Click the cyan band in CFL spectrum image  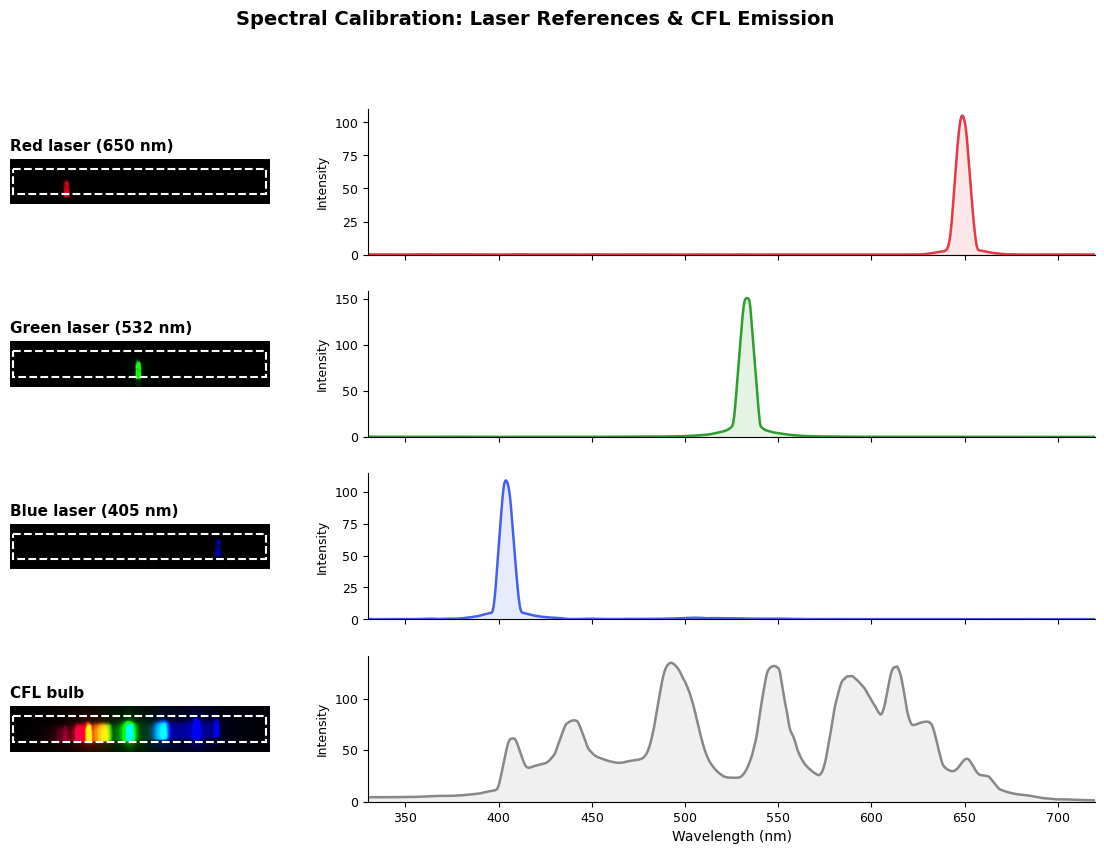(161, 730)
